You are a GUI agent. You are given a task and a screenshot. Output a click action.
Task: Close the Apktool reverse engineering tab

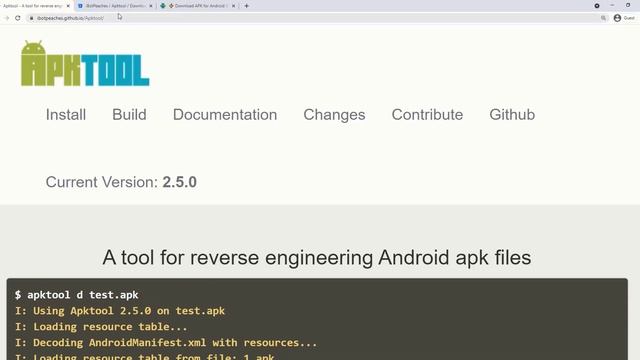[68, 6]
